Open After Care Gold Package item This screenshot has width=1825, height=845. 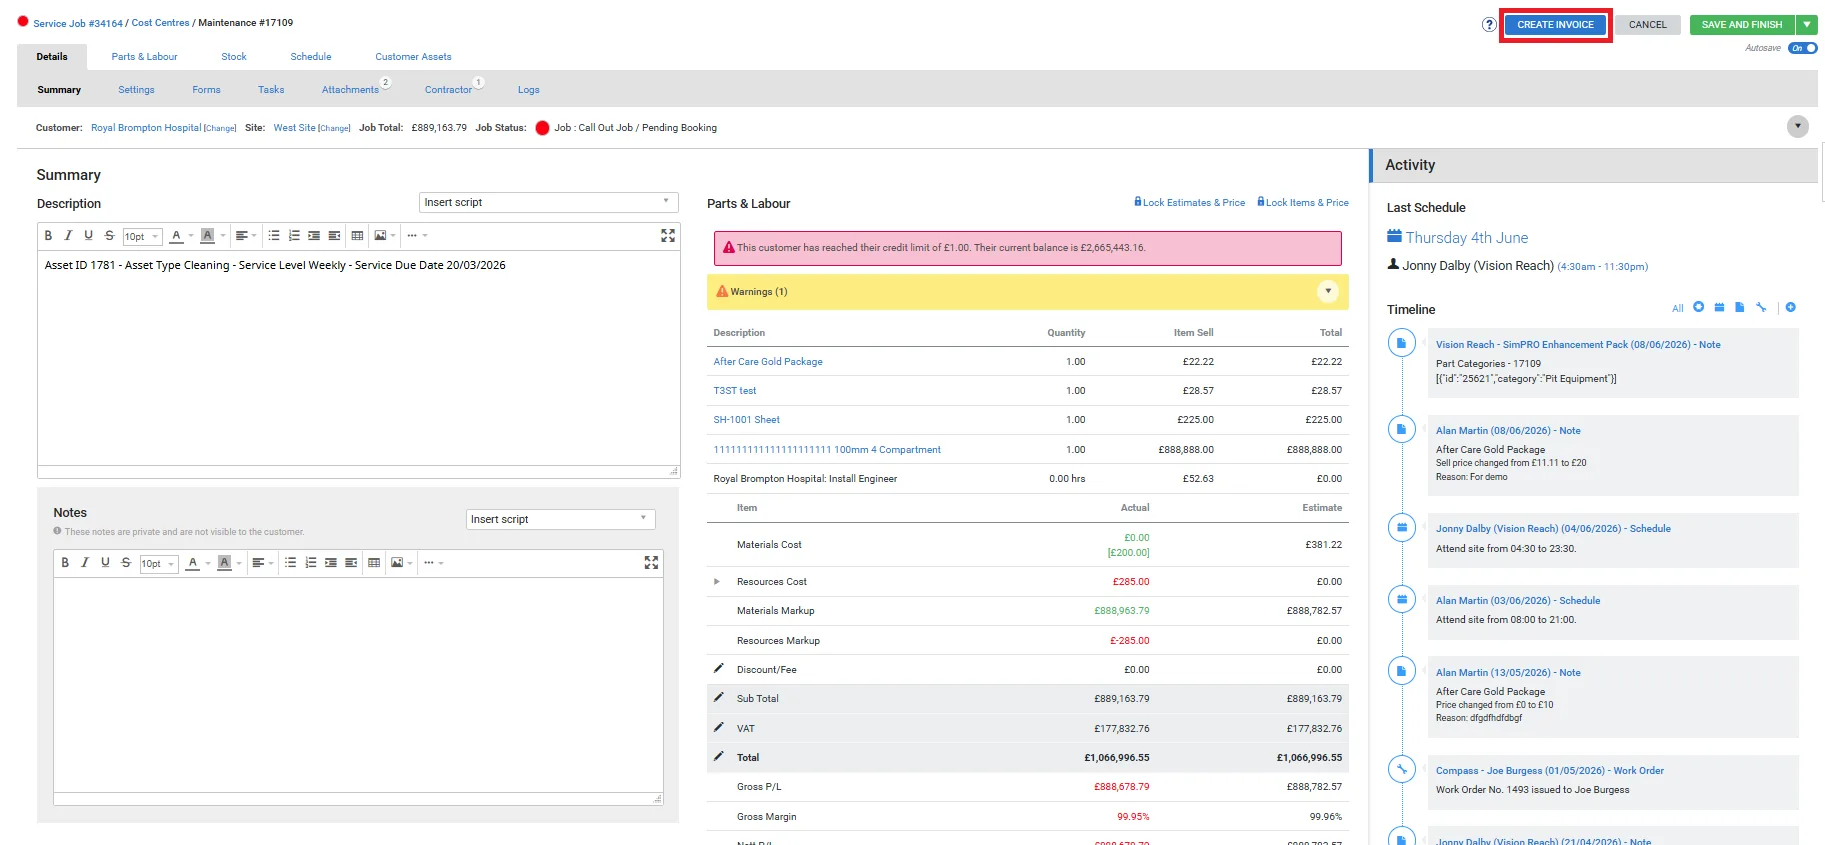coord(768,362)
